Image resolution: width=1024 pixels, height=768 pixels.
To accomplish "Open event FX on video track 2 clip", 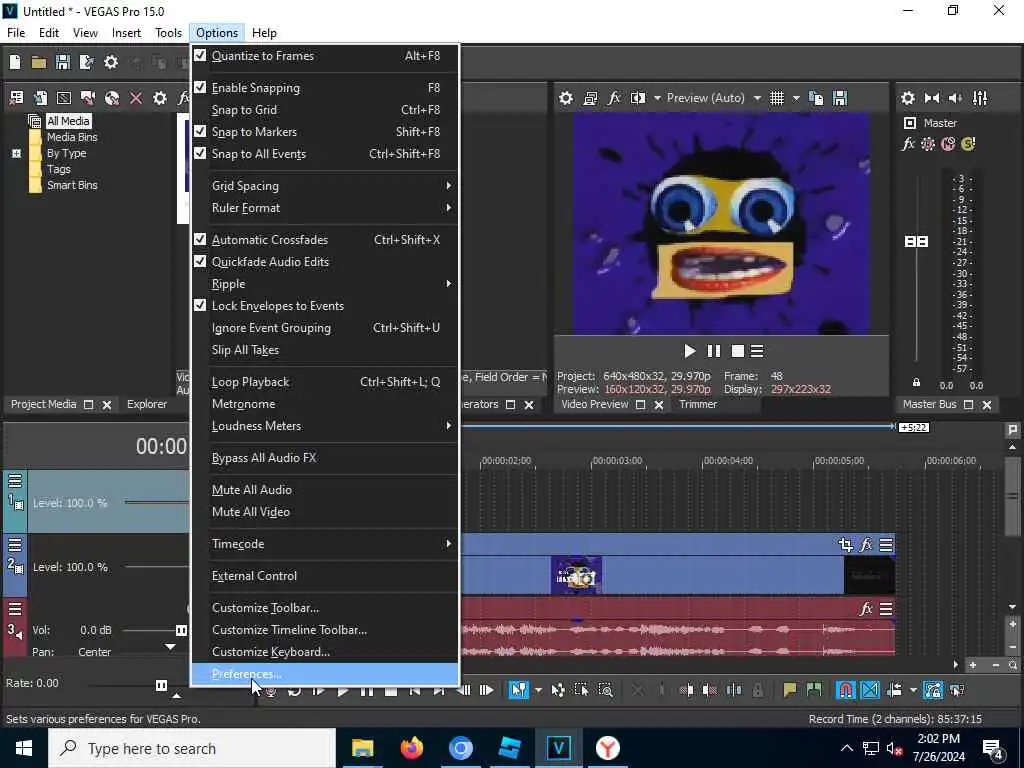I will 866,545.
